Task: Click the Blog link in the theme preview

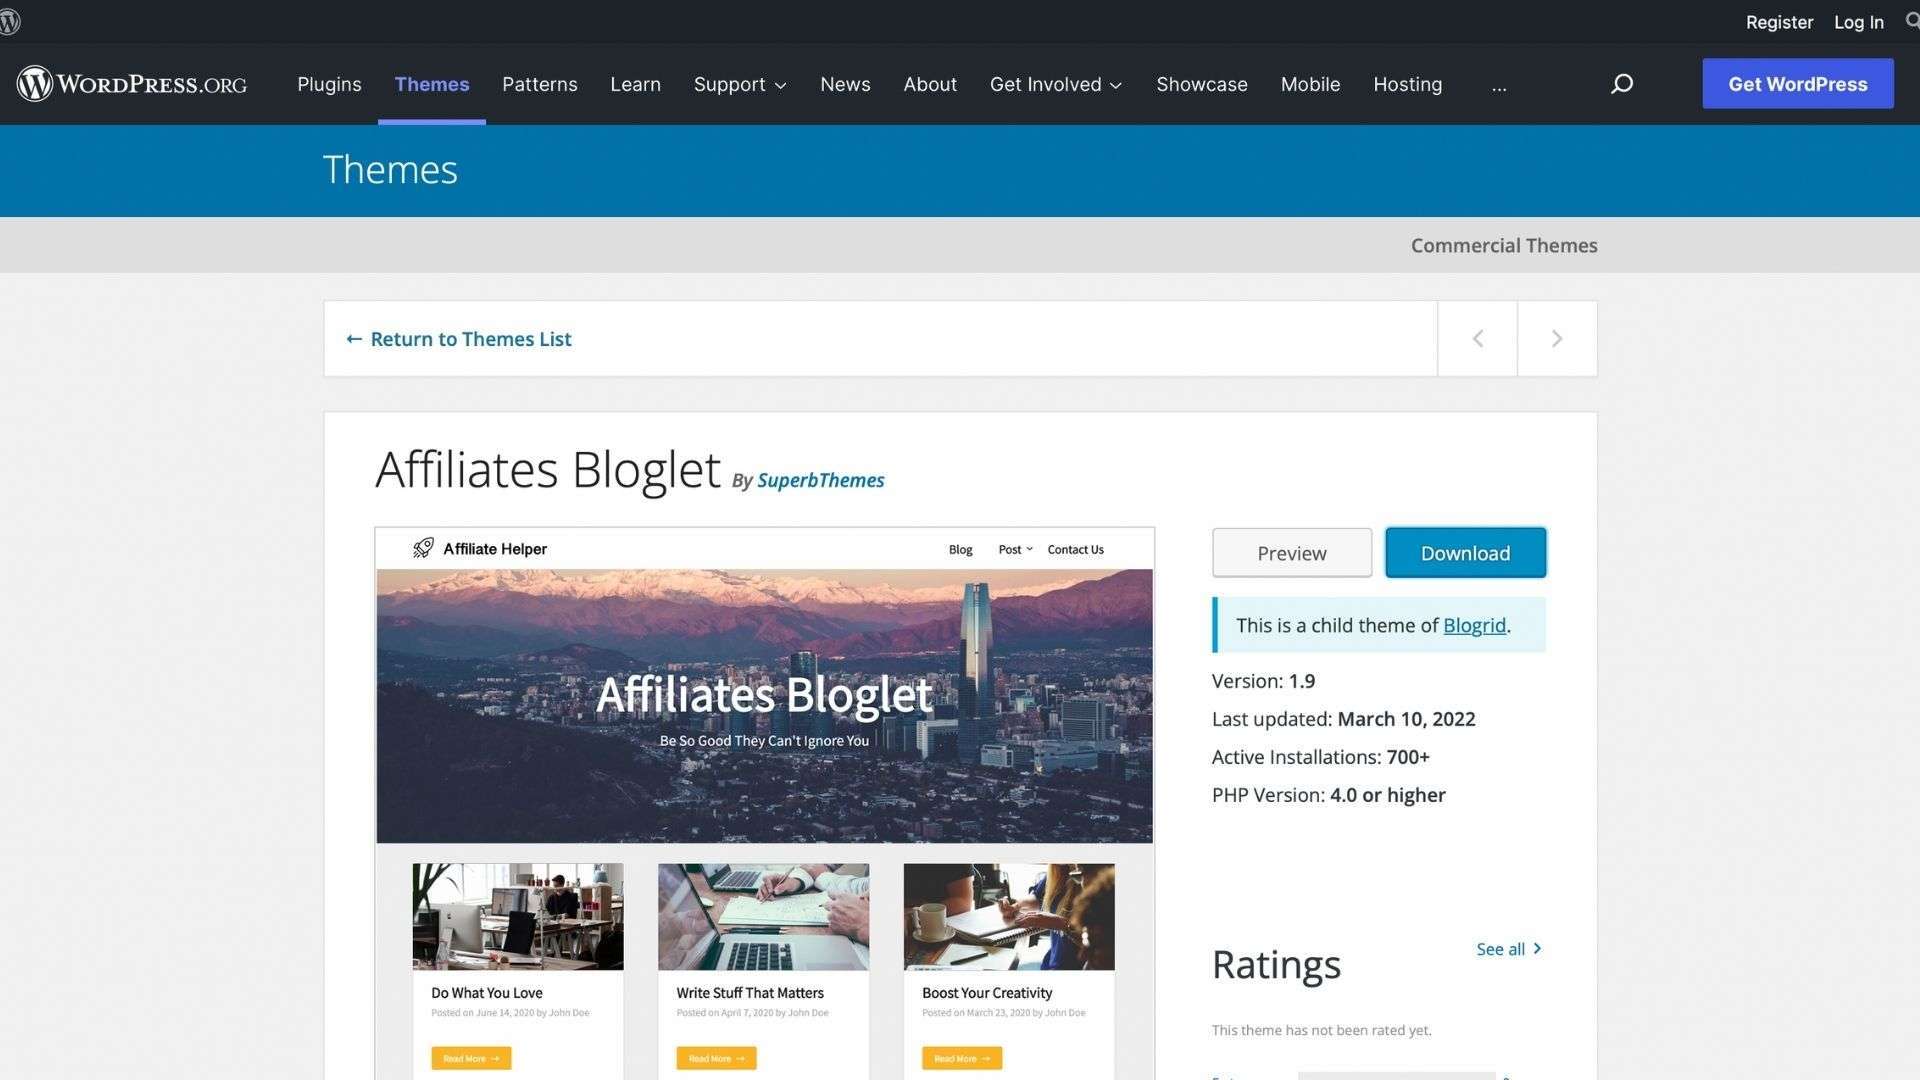Action: 960,549
